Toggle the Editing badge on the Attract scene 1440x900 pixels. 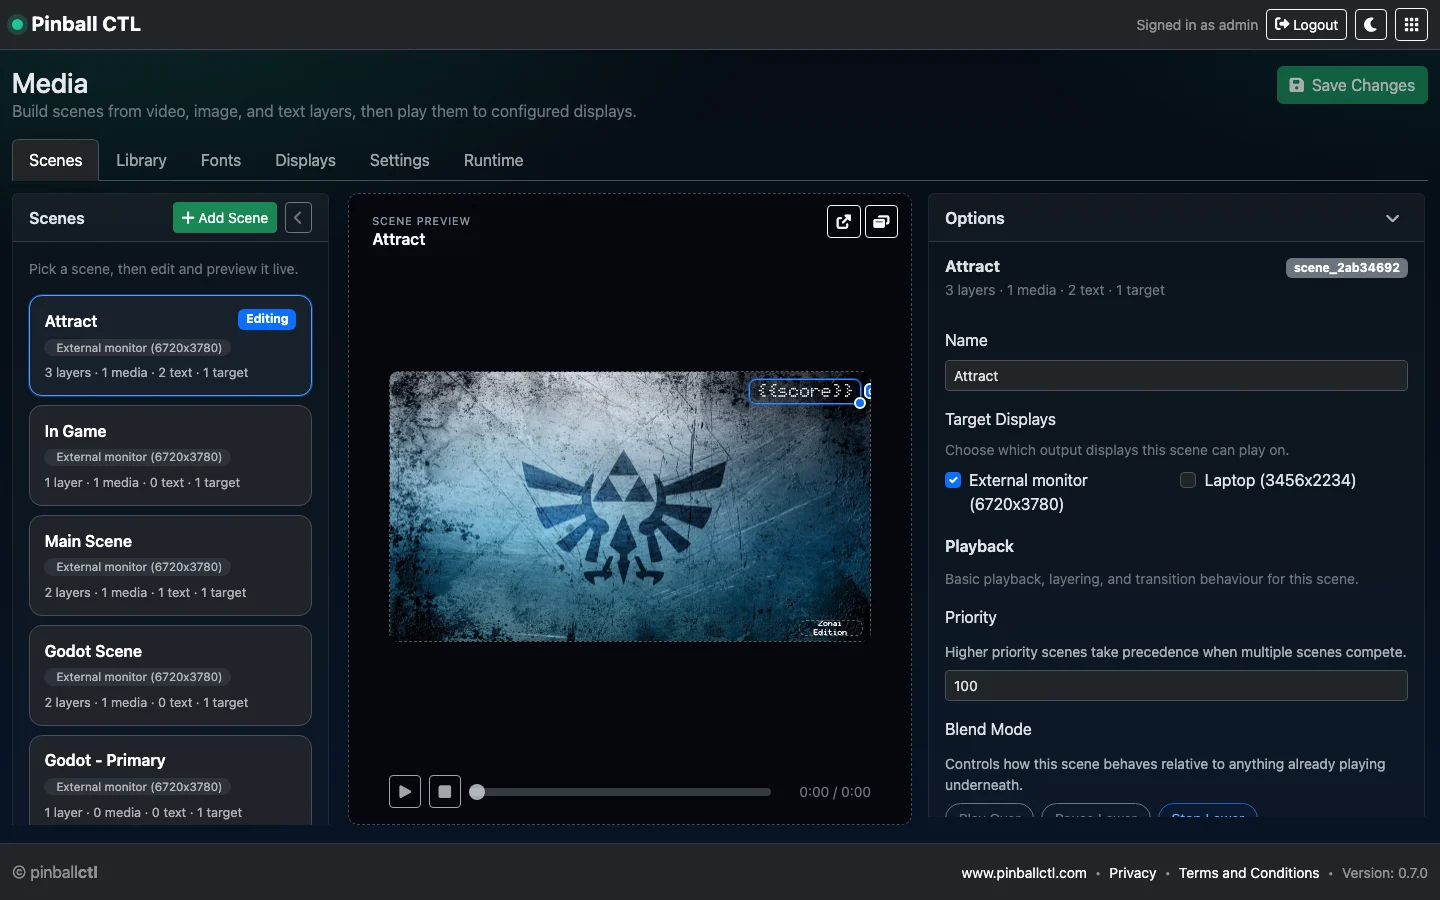(x=266, y=319)
